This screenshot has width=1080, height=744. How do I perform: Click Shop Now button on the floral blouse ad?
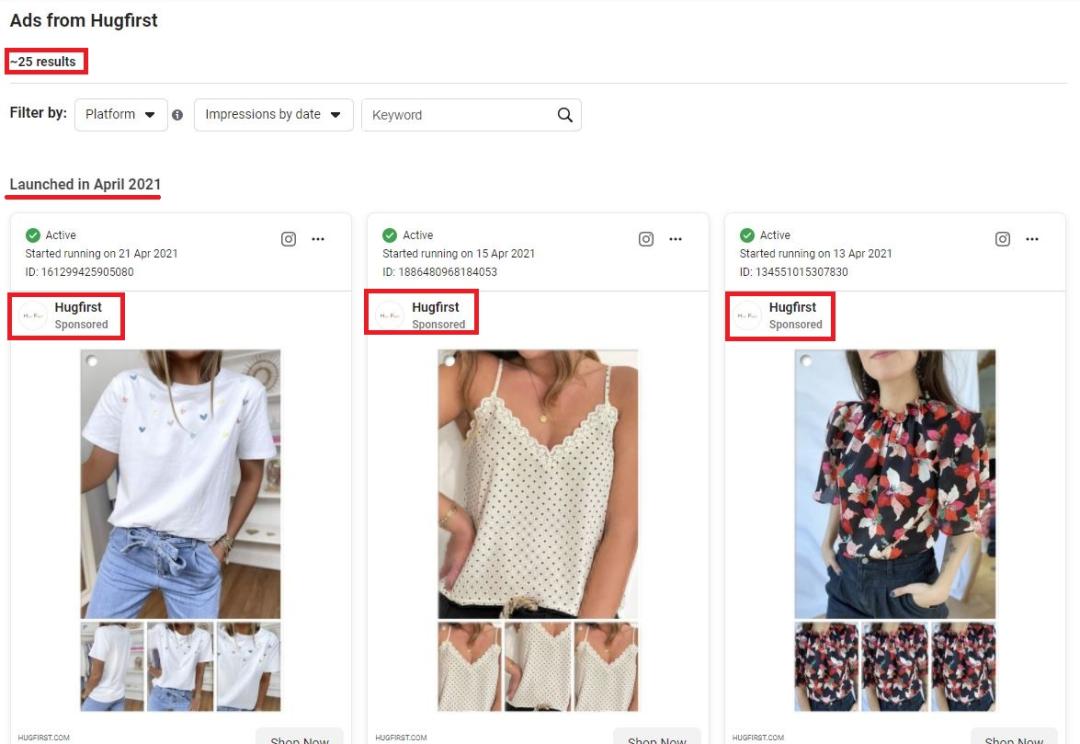(x=1014, y=736)
